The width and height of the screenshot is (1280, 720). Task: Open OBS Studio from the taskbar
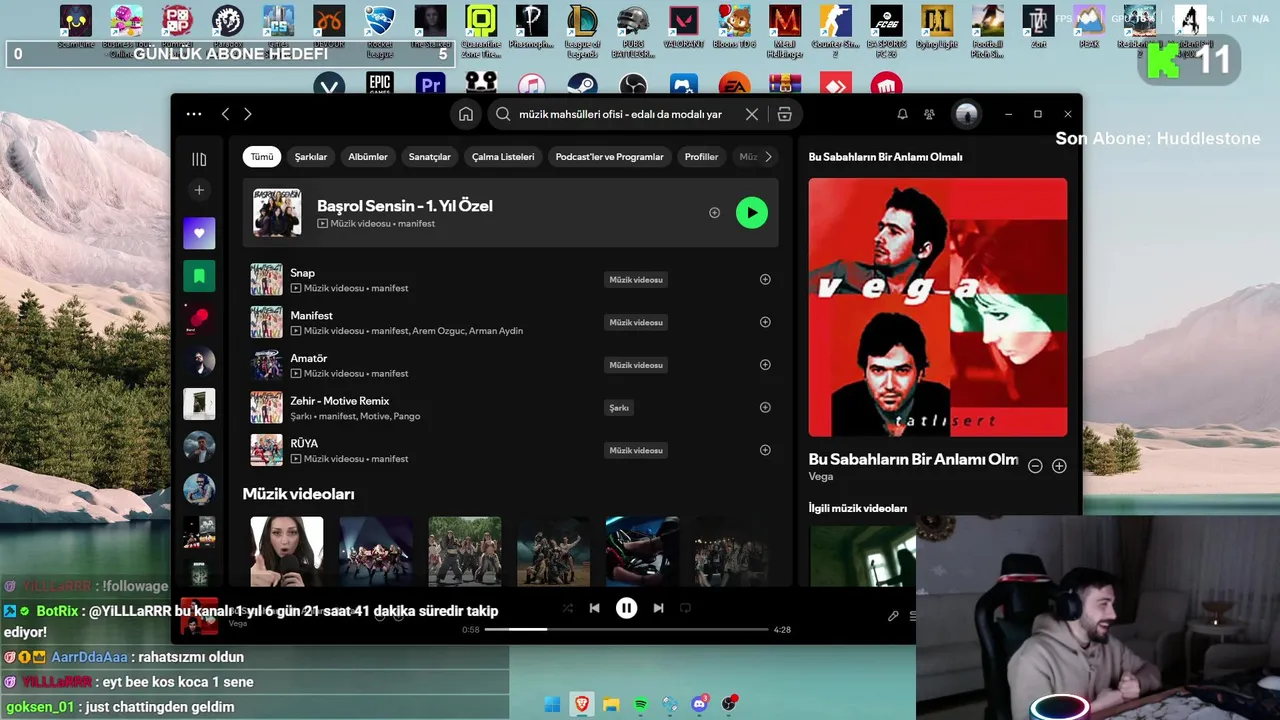(x=730, y=705)
